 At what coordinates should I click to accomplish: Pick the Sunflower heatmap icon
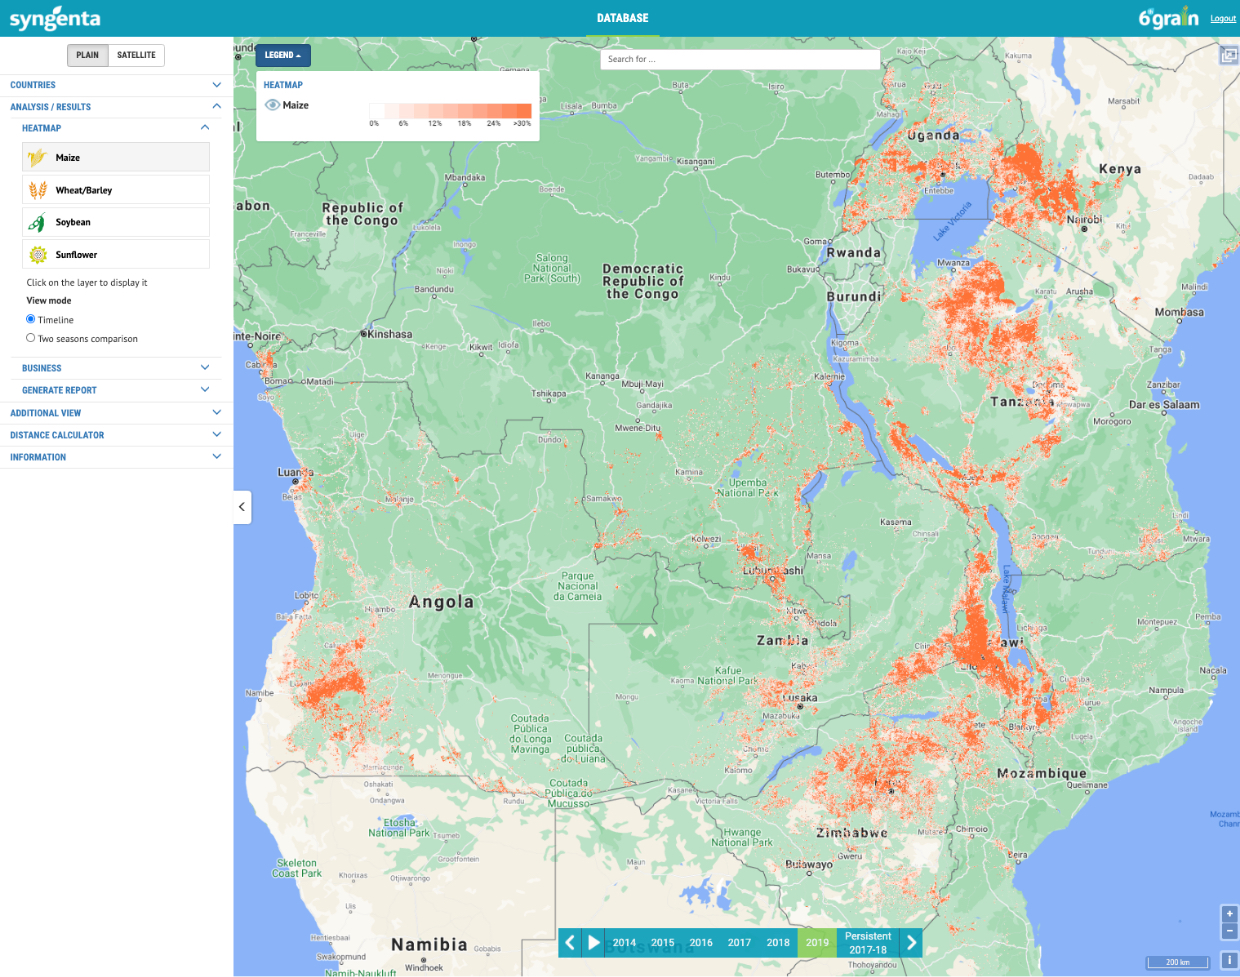pyautogui.click(x=38, y=255)
